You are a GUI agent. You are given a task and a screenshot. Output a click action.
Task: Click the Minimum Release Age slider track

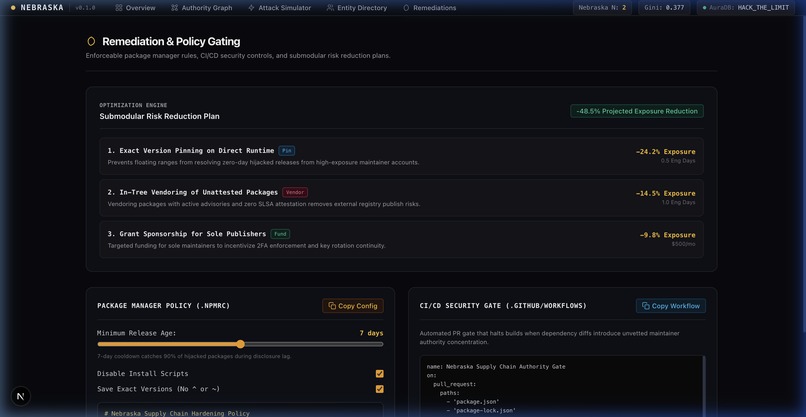(x=240, y=344)
